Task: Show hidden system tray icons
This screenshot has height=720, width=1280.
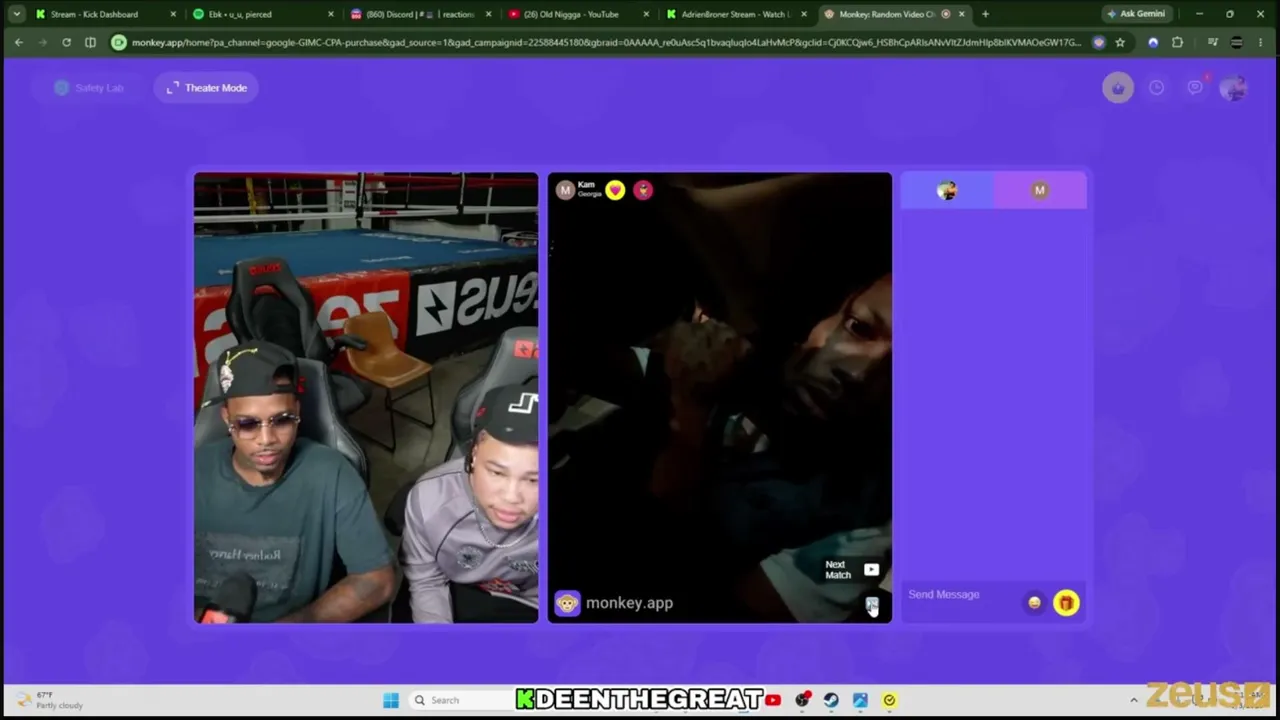Action: tap(1134, 700)
